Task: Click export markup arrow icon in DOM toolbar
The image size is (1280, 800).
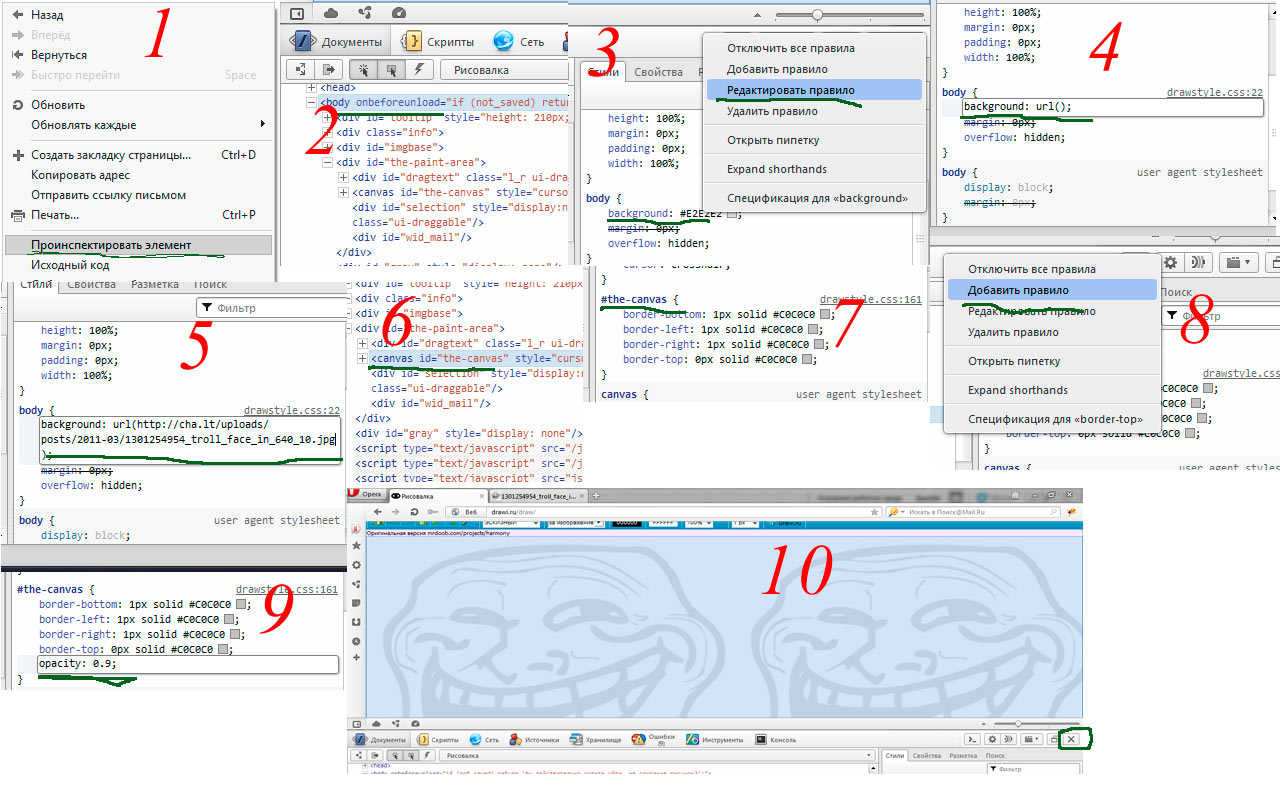Action: point(327,70)
